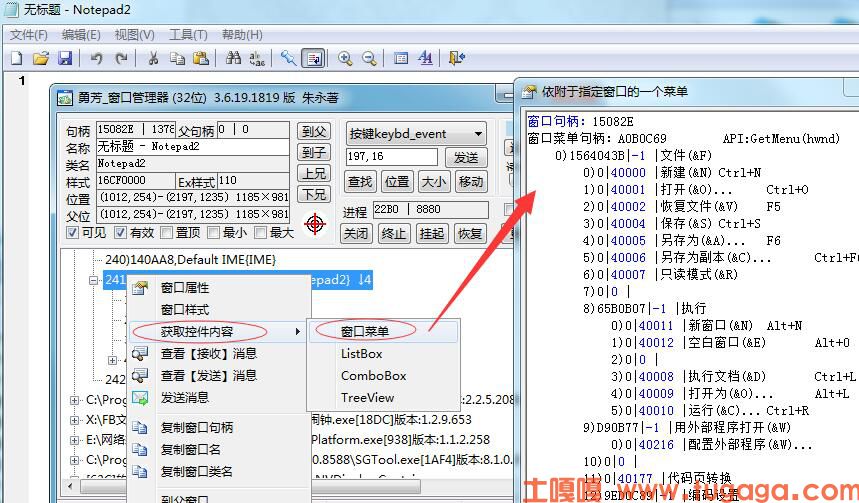
Task: Click the Font settings icon
Action: [425, 58]
